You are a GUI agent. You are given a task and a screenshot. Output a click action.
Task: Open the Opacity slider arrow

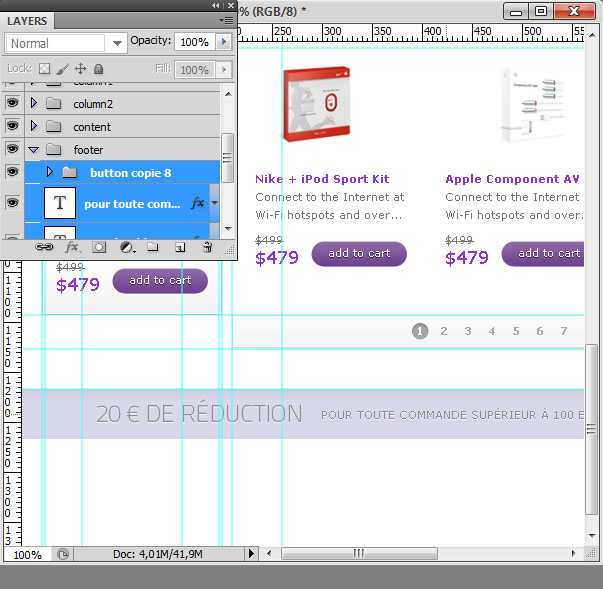click(x=224, y=42)
